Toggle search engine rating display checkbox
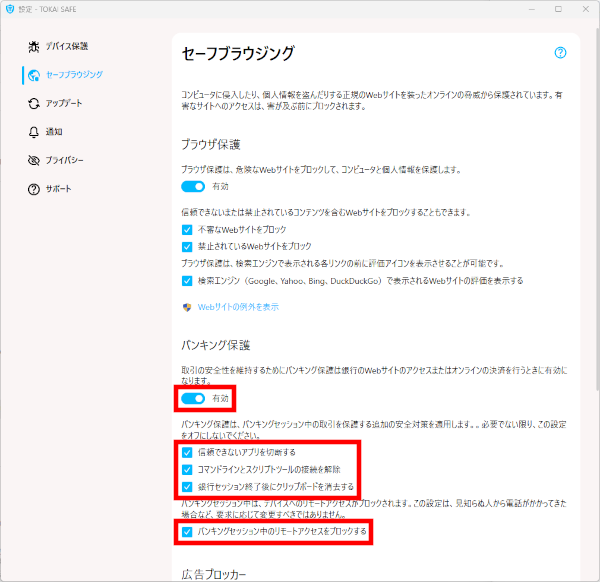Screen dimensions: 600x582 click(x=187, y=281)
